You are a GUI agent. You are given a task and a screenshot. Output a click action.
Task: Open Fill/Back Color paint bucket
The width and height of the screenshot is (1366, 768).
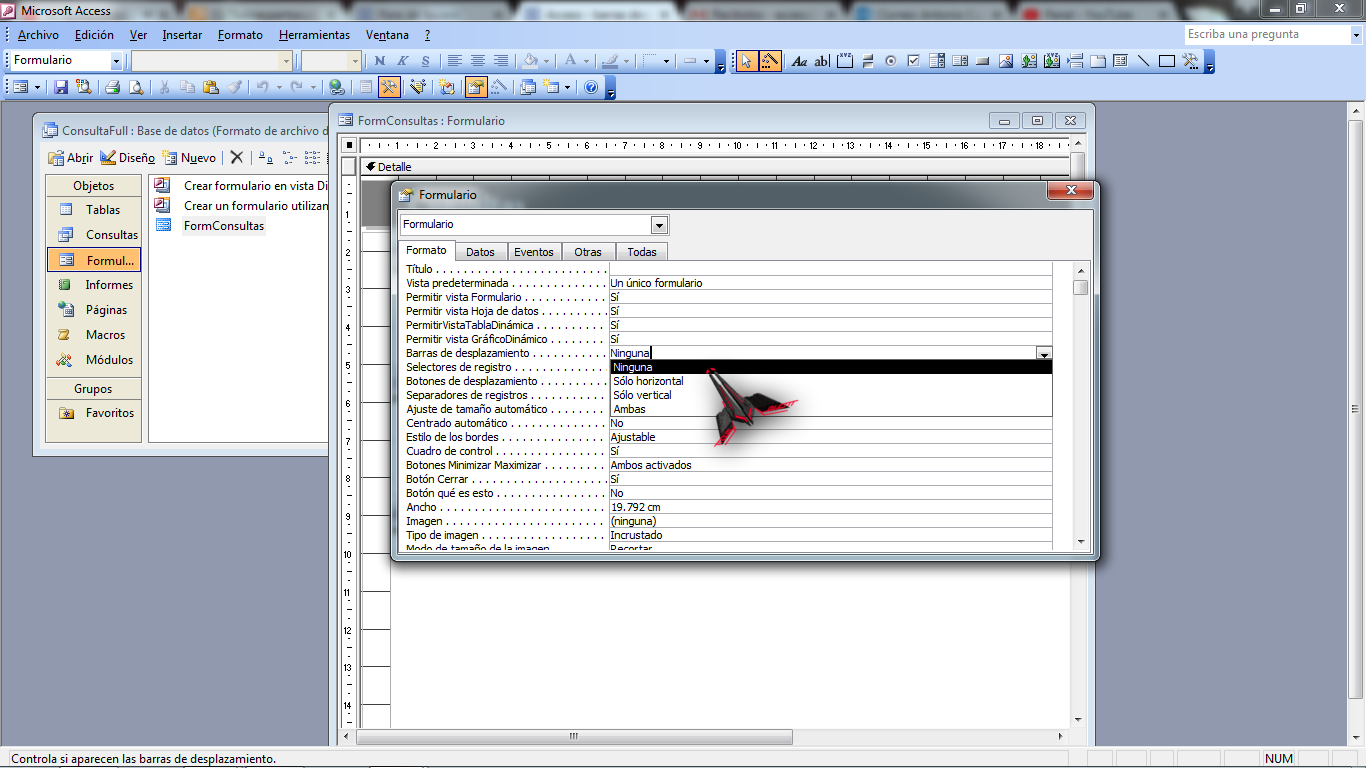(530, 61)
